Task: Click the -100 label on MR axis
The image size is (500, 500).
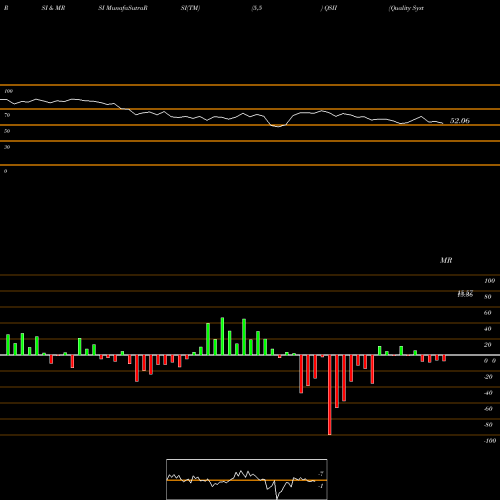Action: point(490,441)
